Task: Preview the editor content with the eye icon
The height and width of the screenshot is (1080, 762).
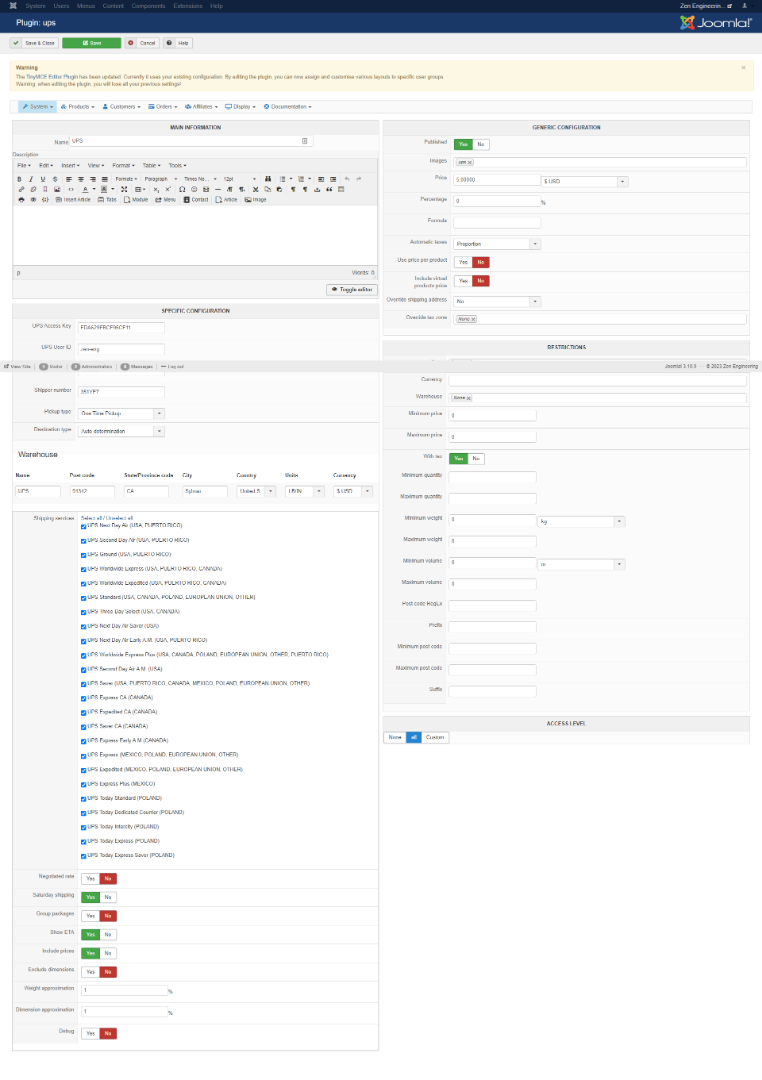Action: pyautogui.click(x=33, y=200)
